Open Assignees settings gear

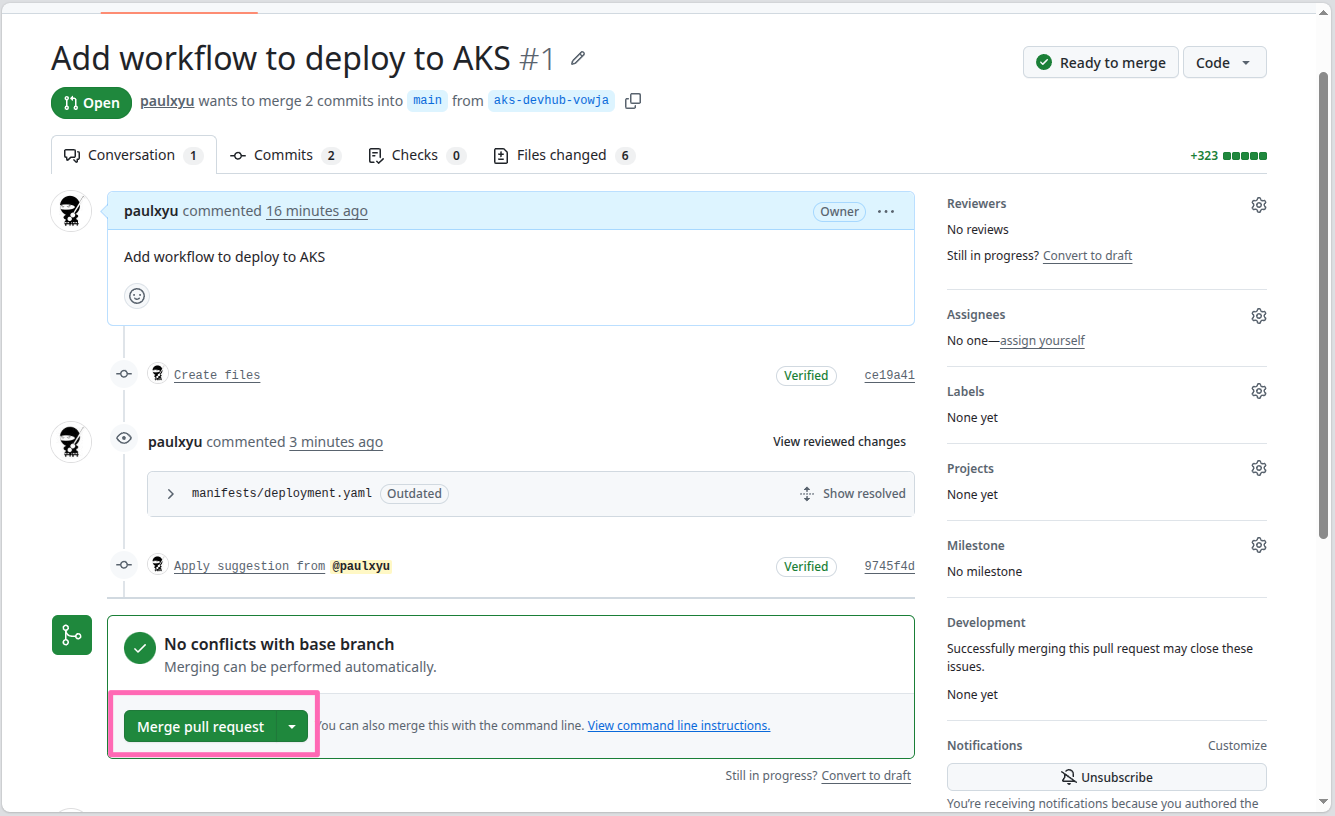point(1259,315)
